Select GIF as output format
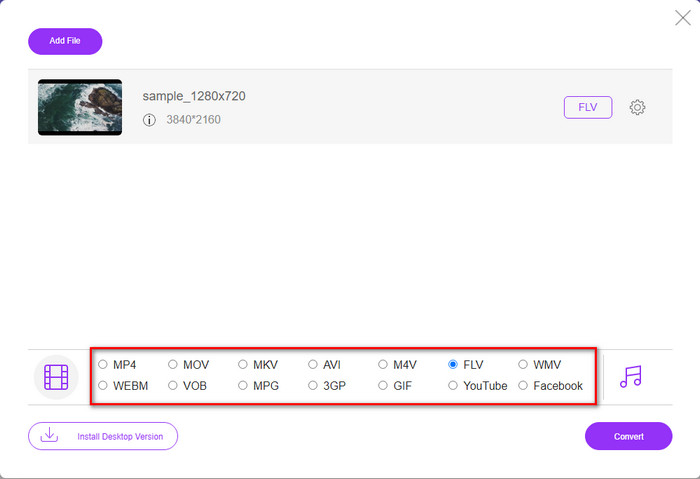The image size is (700, 479). click(383, 385)
